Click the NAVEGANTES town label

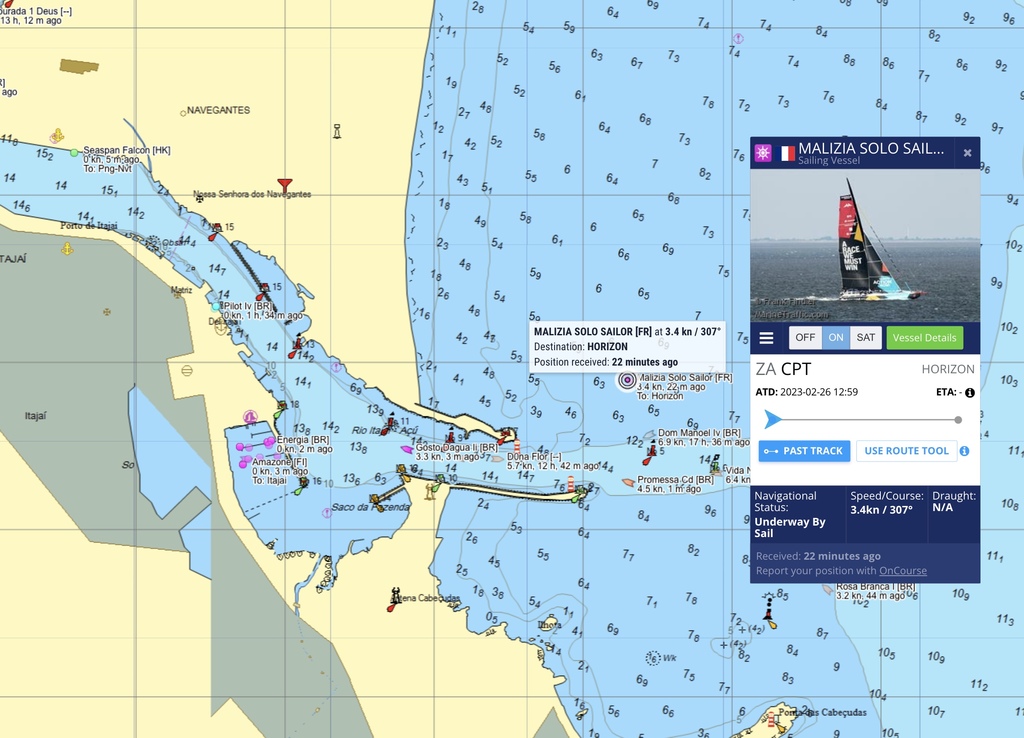pos(218,110)
